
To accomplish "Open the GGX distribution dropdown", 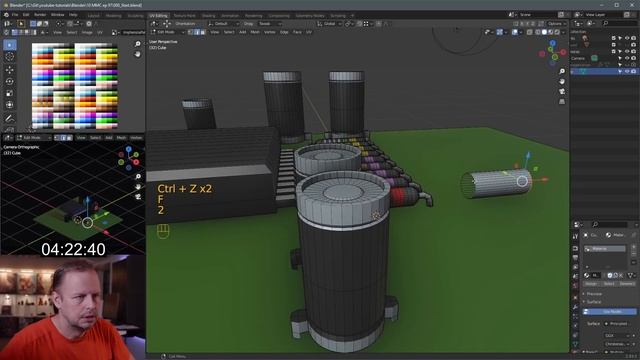I will pos(618,336).
